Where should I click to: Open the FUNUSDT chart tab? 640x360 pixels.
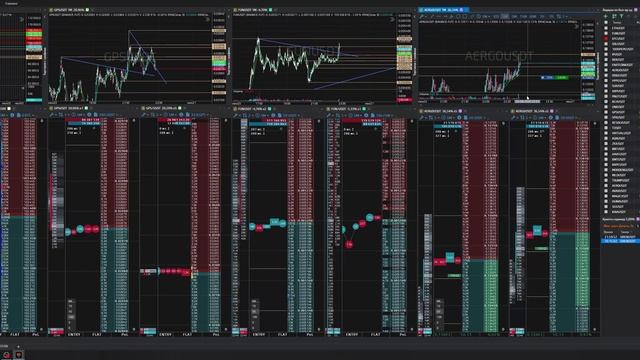pos(253,10)
